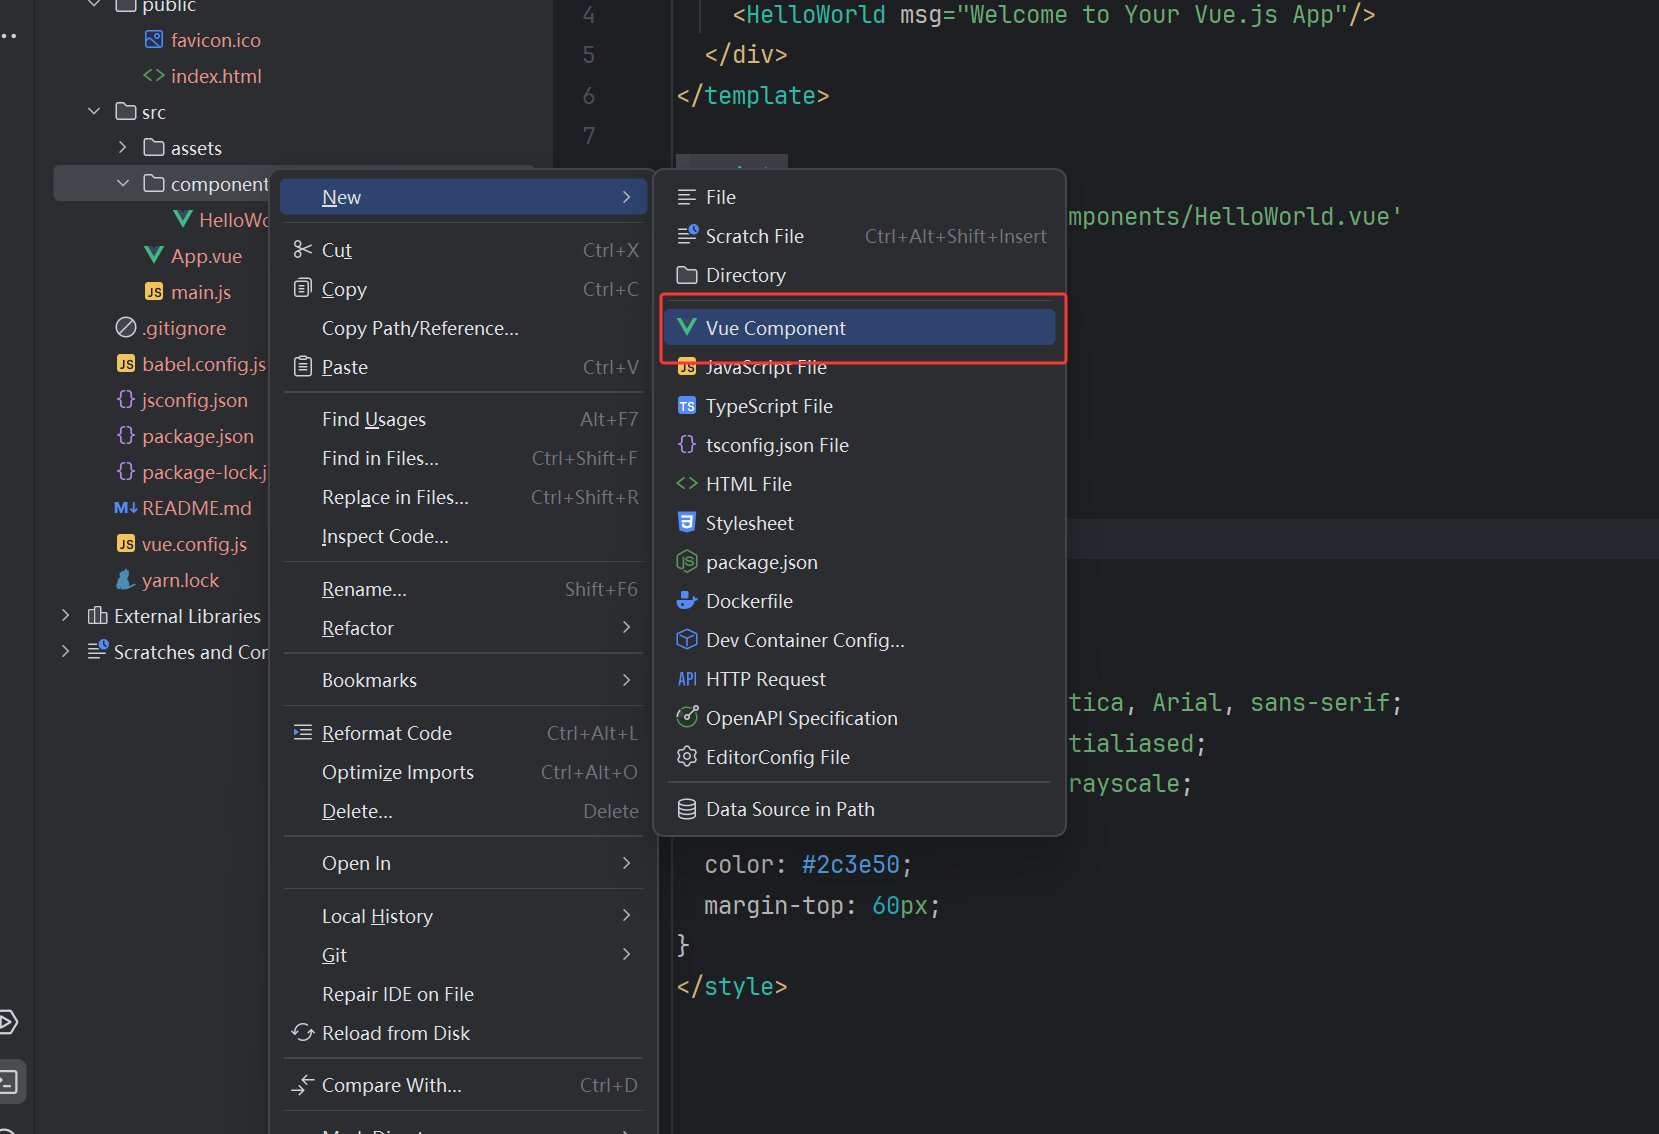
Task: Choose Dev Container Config from submenu
Action: [x=860, y=640]
